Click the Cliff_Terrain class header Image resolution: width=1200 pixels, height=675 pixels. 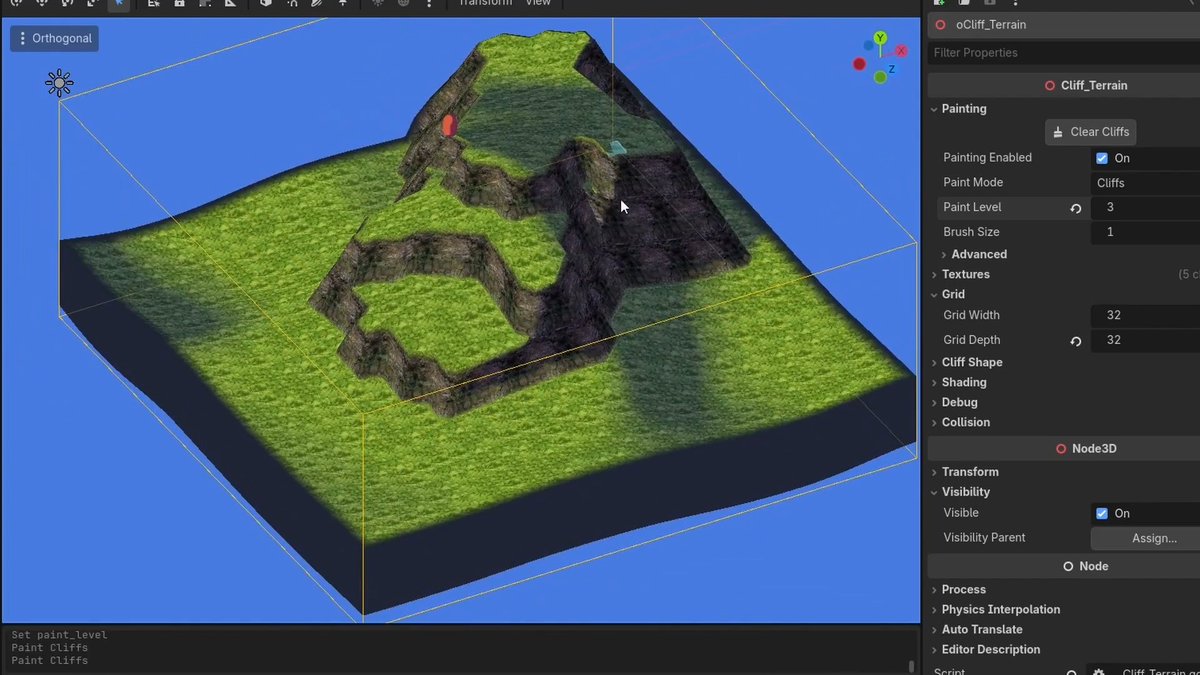1064,86
